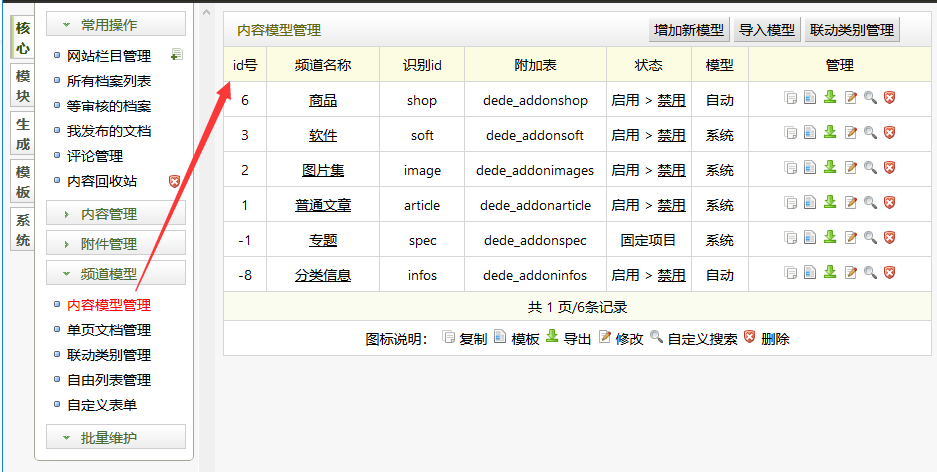The height and width of the screenshot is (472, 937).
Task: Disable the 软件 model via 禁用 link
Action: (x=671, y=136)
